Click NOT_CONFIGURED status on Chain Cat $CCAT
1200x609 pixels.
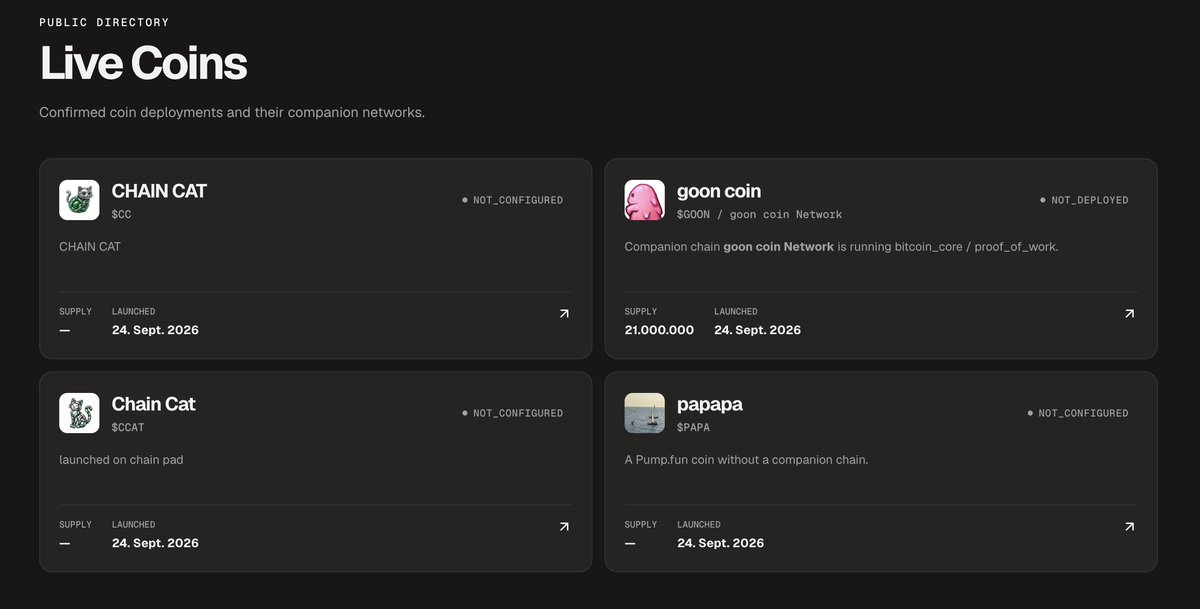[512, 413]
